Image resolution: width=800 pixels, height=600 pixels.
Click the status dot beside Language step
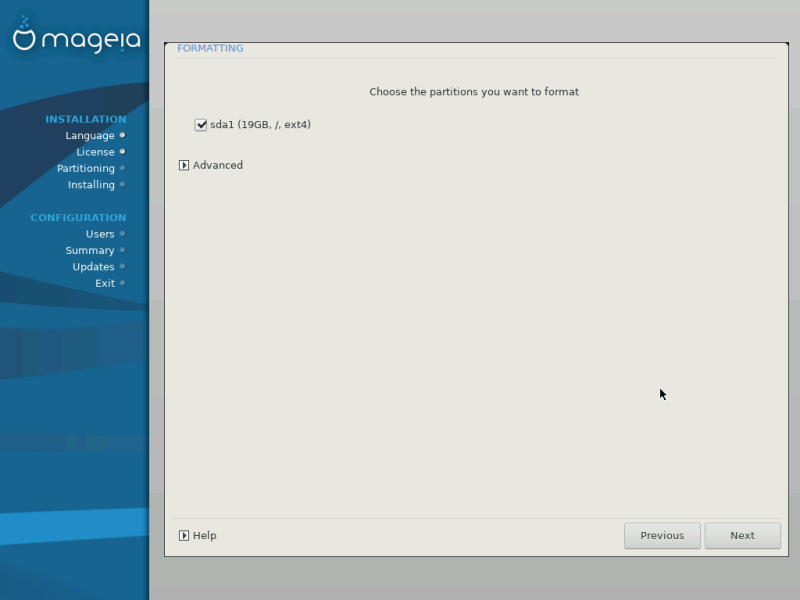tap(122, 135)
